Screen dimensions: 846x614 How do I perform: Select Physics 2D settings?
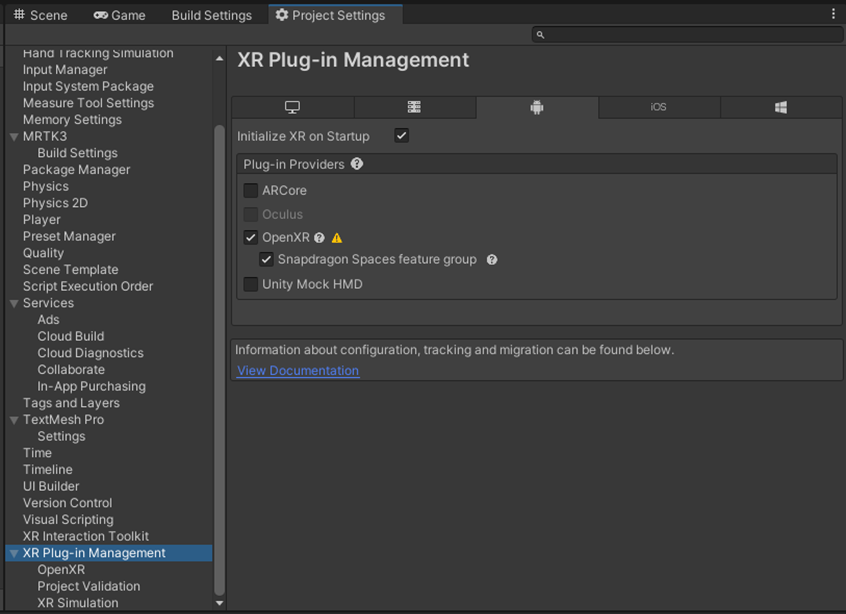point(55,203)
